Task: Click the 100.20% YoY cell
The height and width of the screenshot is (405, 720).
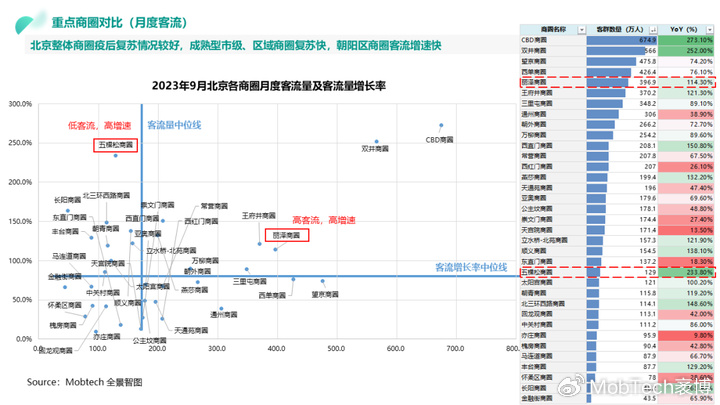Action: (686, 282)
